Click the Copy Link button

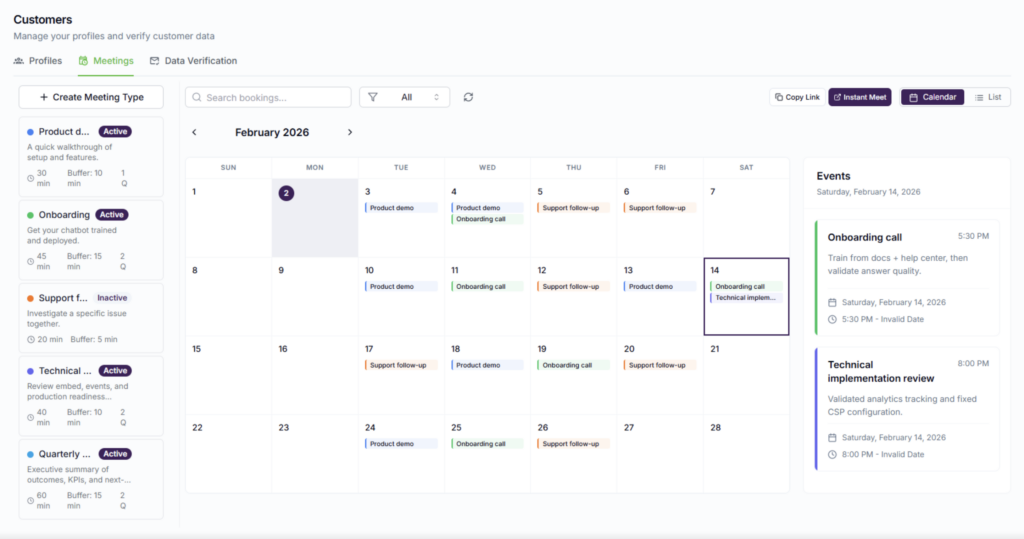(x=797, y=97)
